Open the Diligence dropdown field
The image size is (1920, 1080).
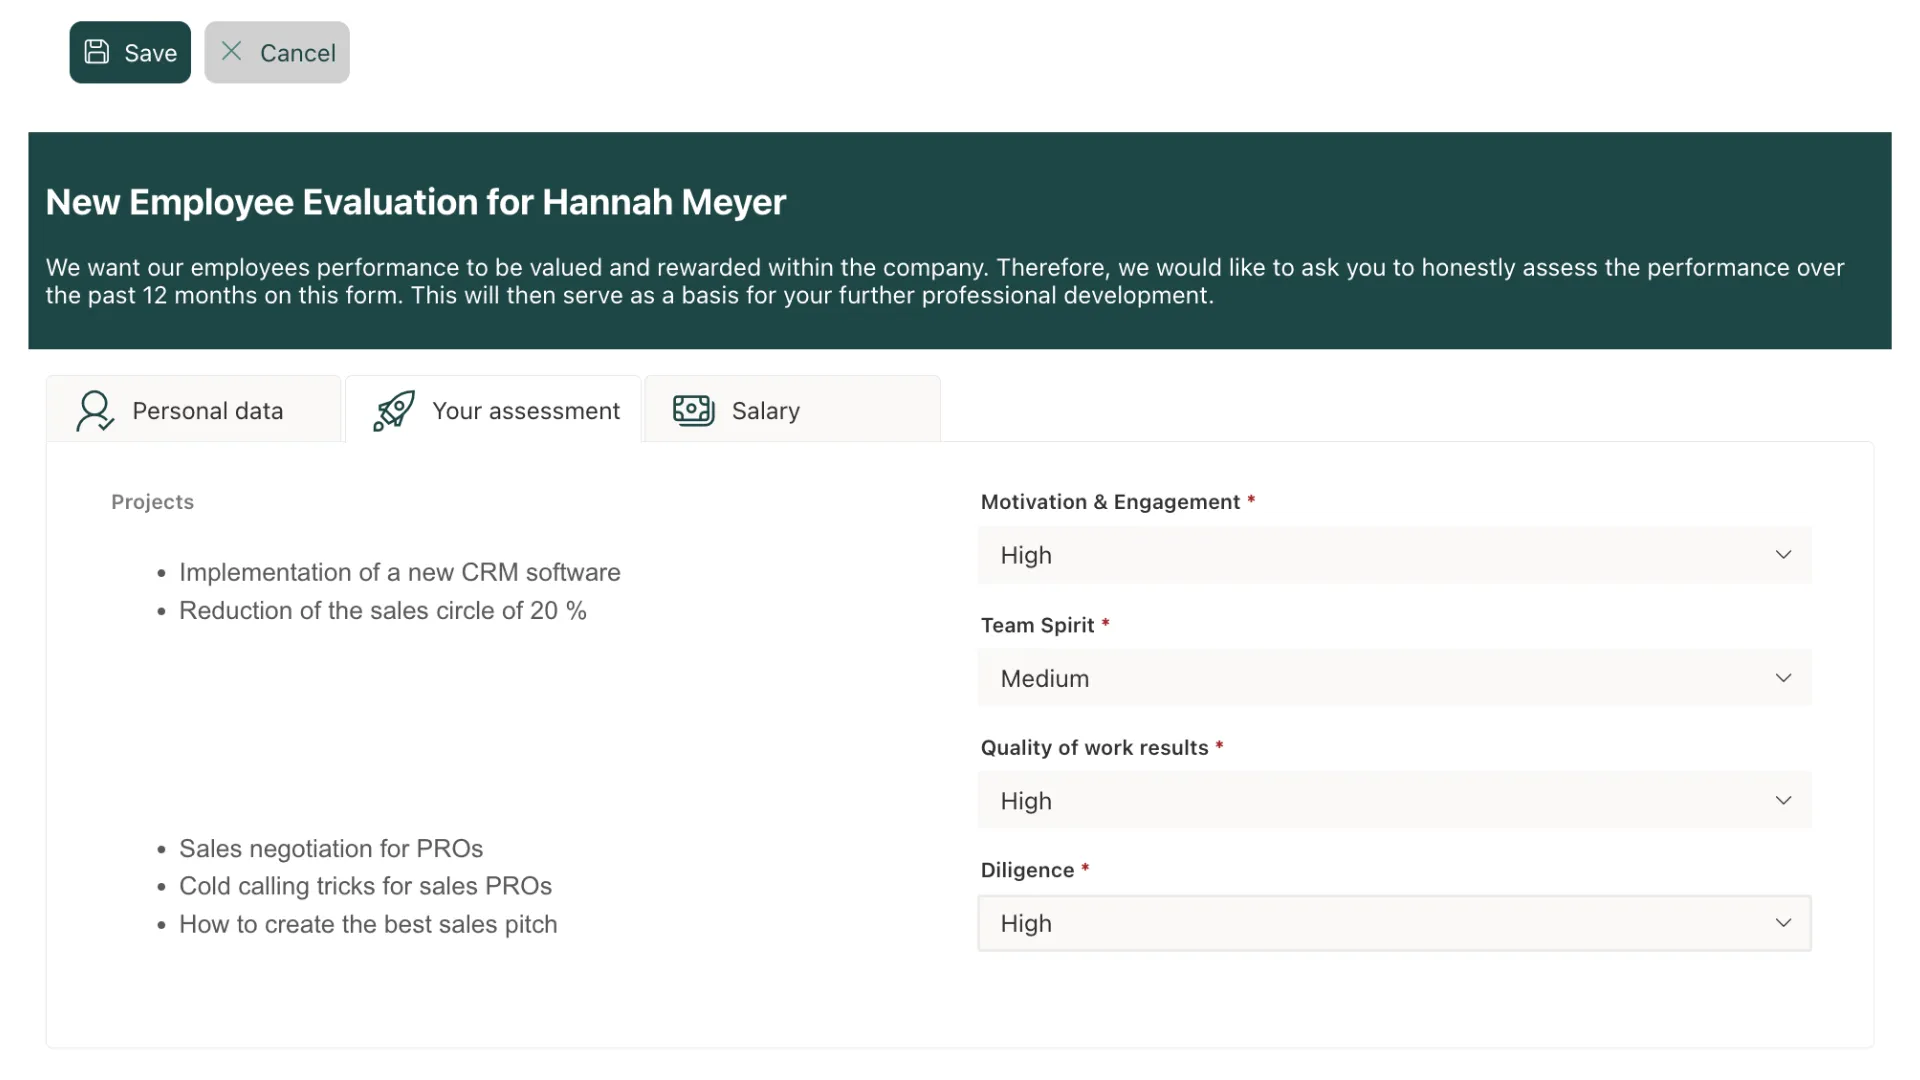(1393, 923)
